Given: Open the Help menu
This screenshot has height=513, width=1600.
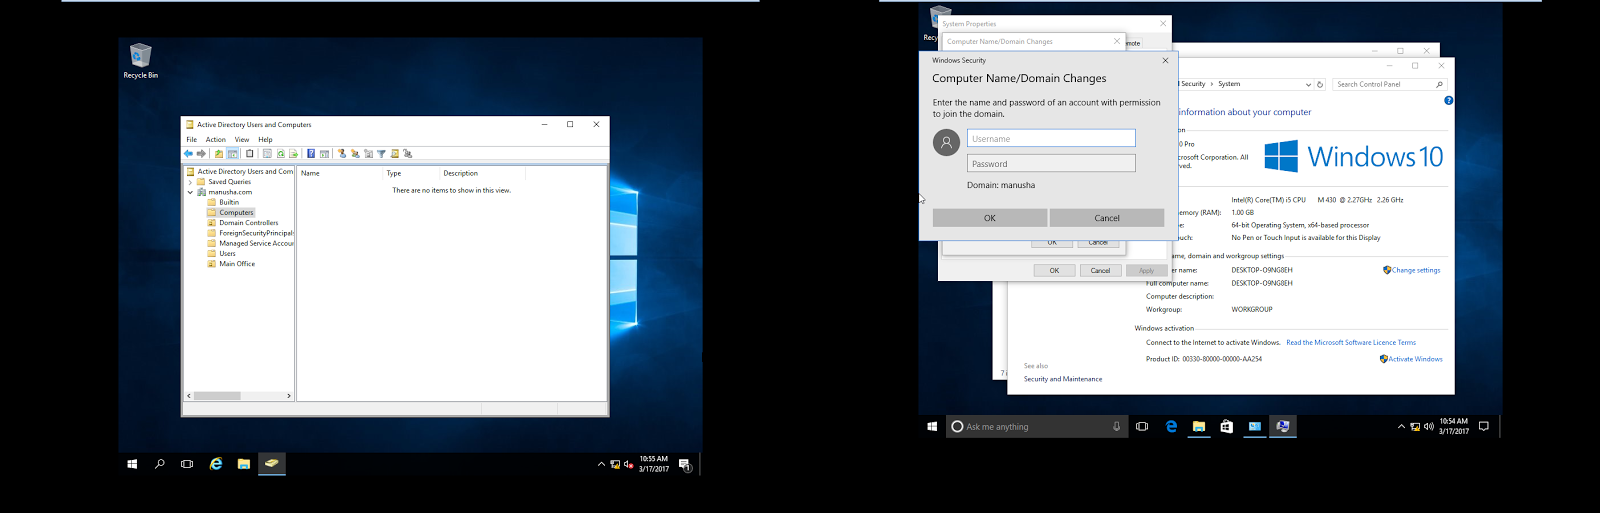Looking at the screenshot, I should [265, 139].
